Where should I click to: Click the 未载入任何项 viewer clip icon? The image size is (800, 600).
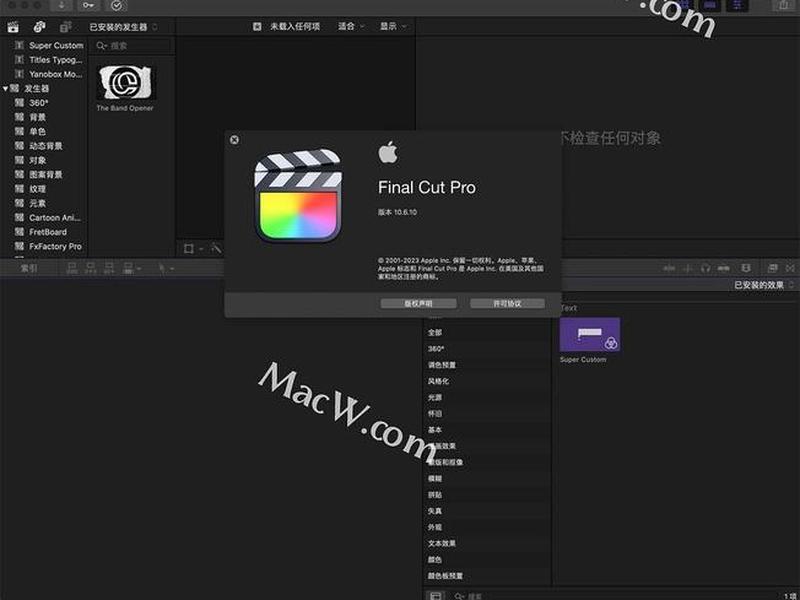click(257, 27)
